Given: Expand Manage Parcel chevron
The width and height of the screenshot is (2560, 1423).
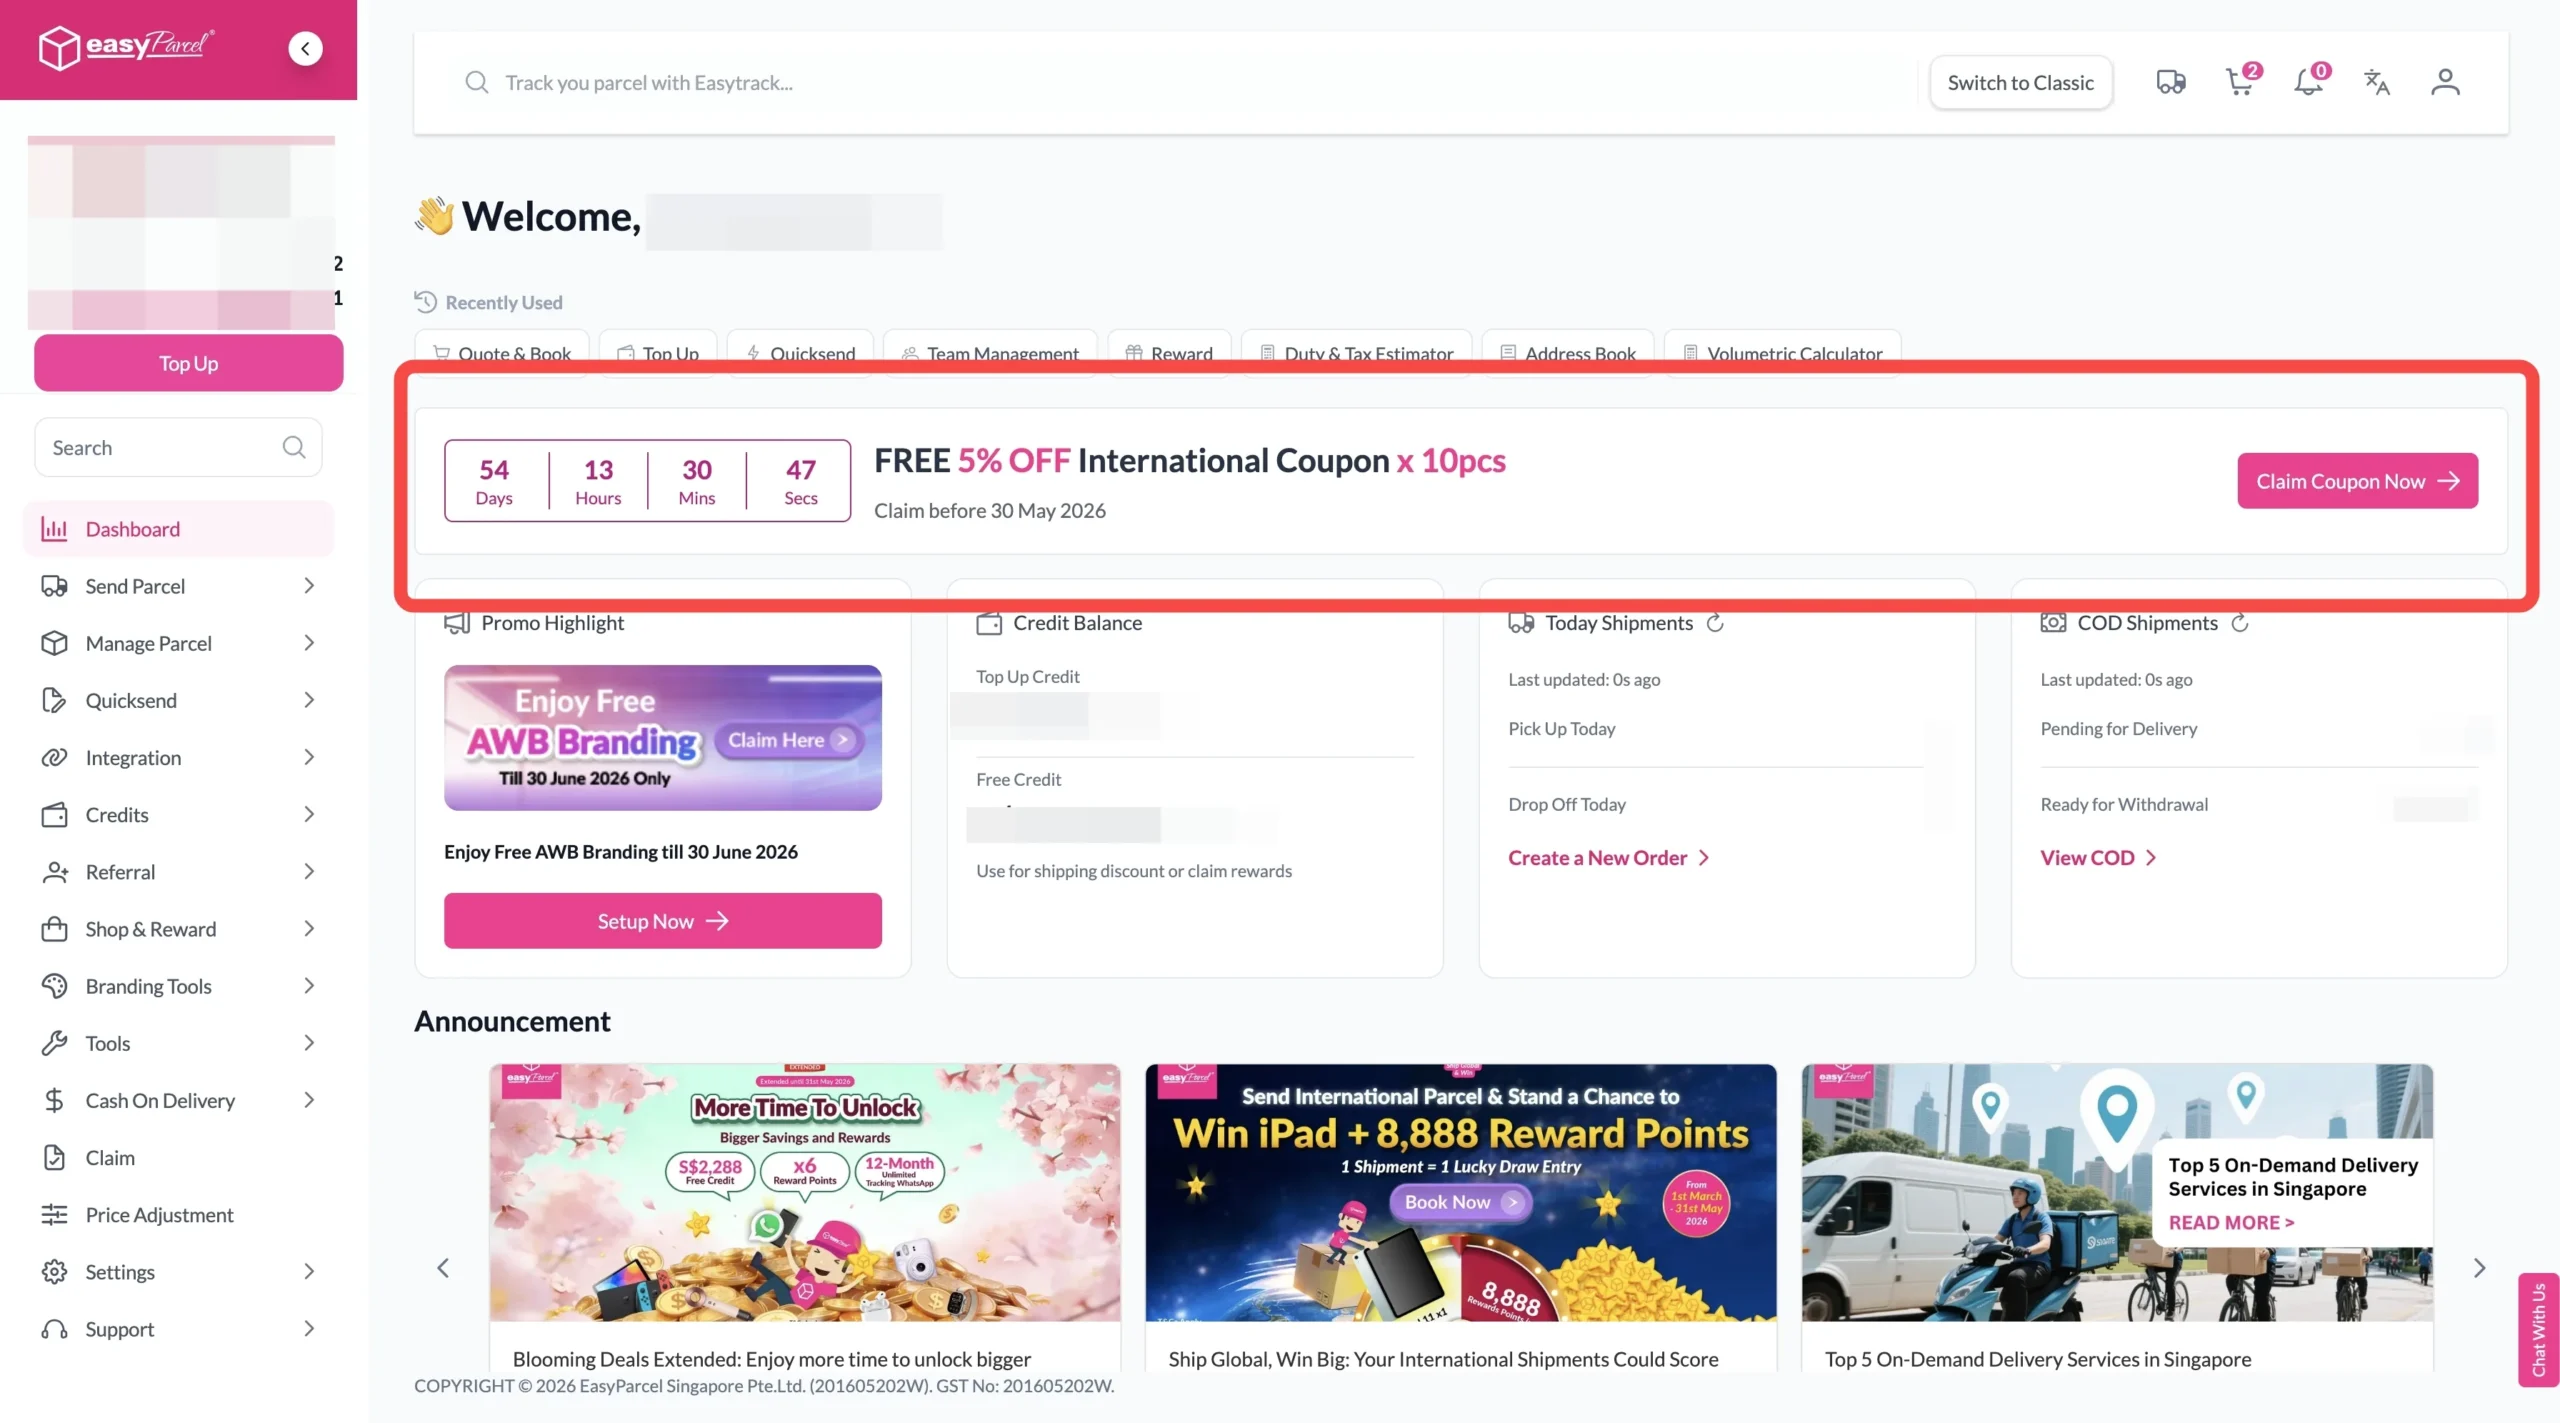Looking at the screenshot, I should [309, 643].
